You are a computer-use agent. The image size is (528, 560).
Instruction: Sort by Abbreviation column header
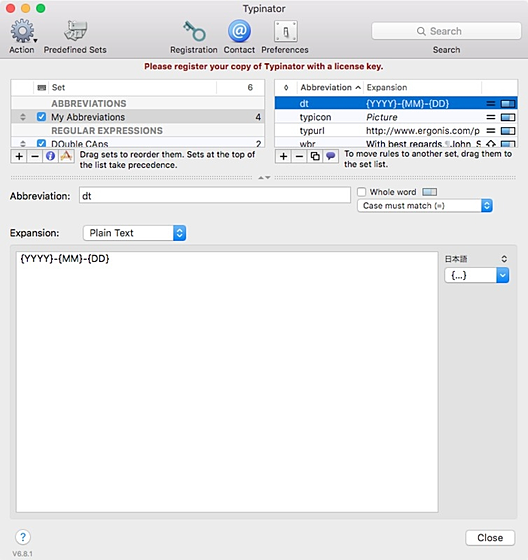pyautogui.click(x=330, y=88)
